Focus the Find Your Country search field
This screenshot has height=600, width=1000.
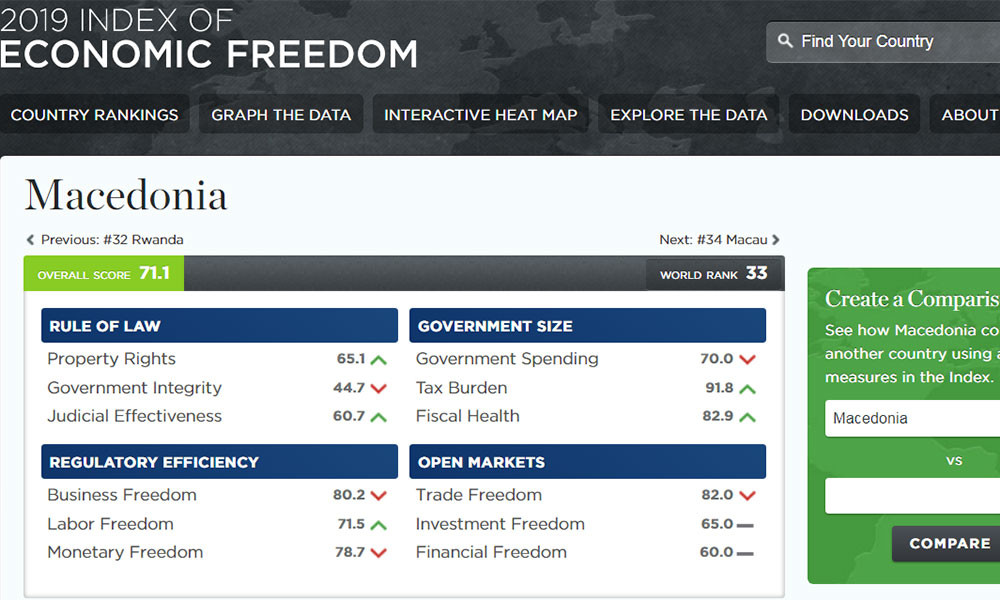pos(883,41)
